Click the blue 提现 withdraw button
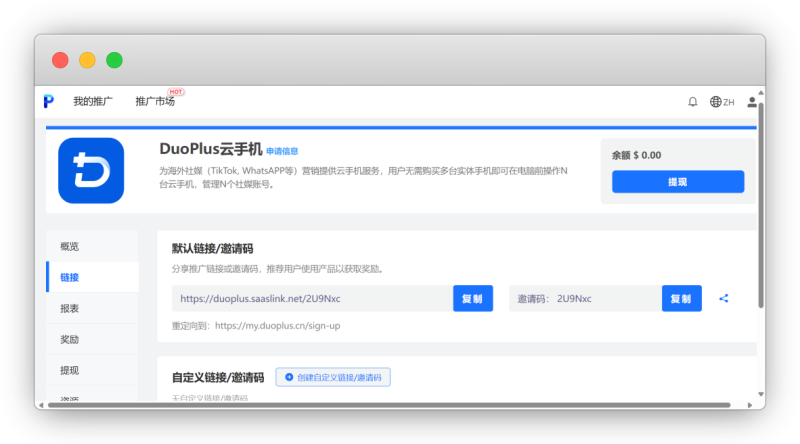The width and height of the screenshot is (800, 444). pyautogui.click(x=678, y=182)
